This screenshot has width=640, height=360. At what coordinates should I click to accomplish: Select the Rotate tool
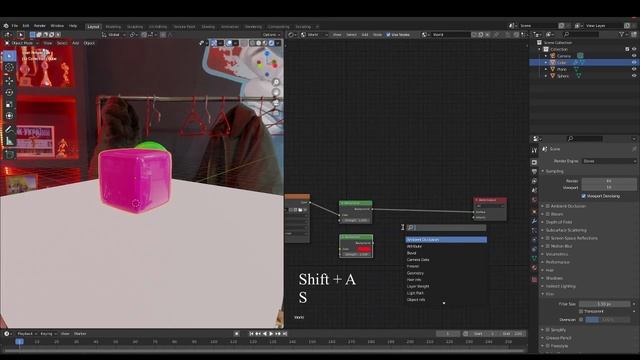point(9,93)
